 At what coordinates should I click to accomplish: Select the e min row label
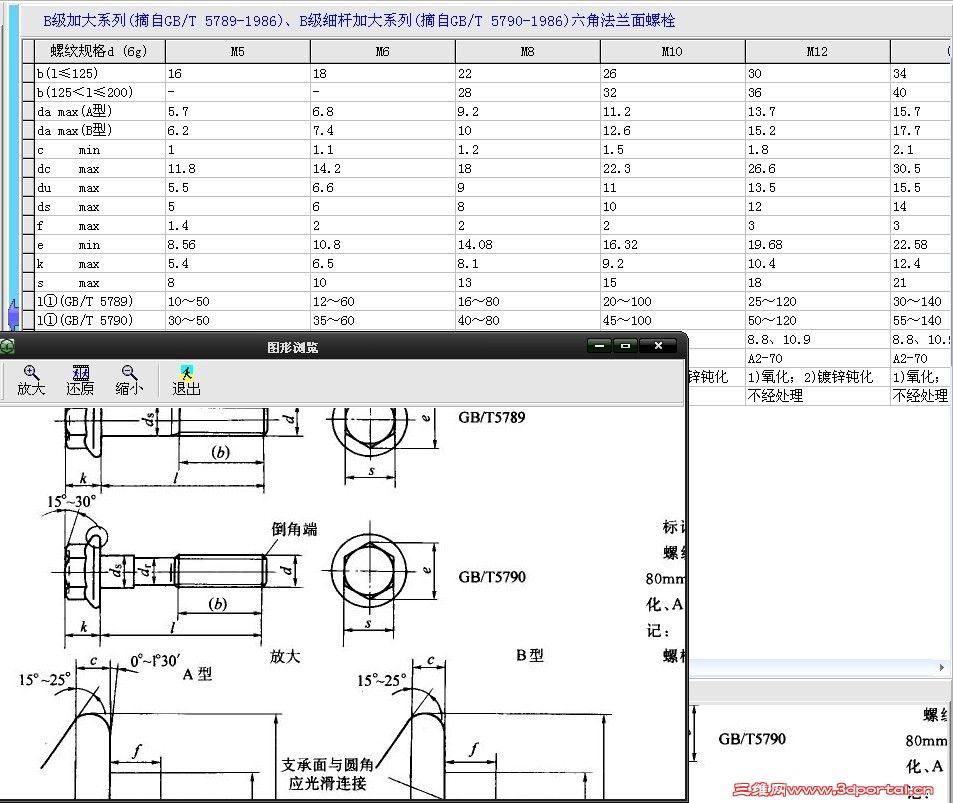[x=100, y=244]
